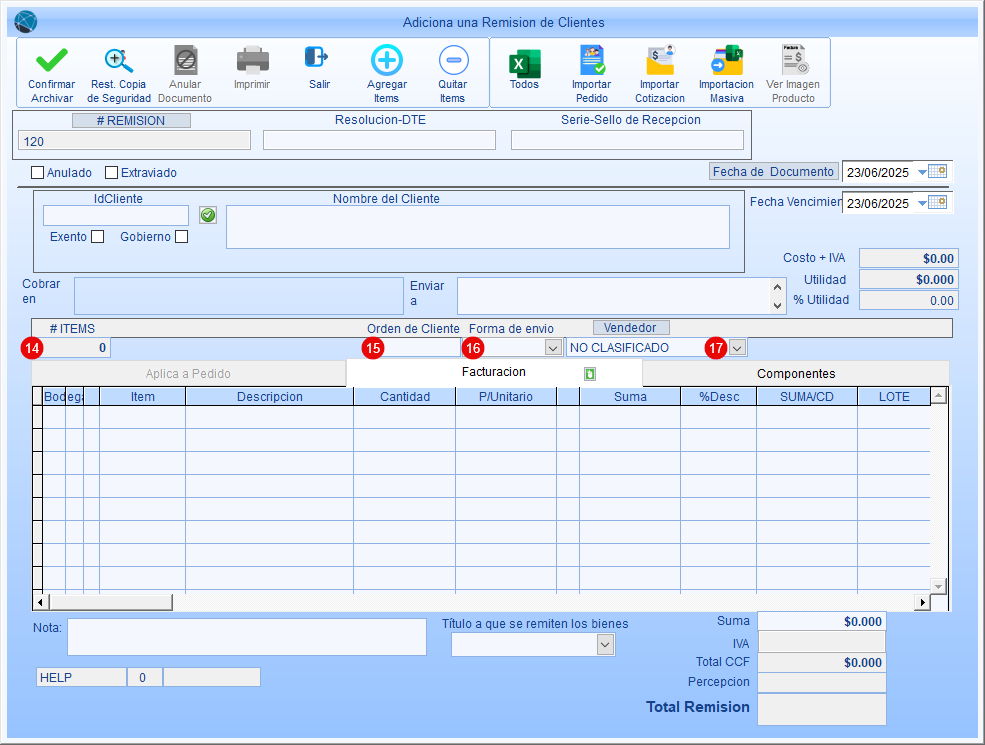Screen dimensions: 985x745
Task: Click the IdCliente input field
Action: point(116,216)
